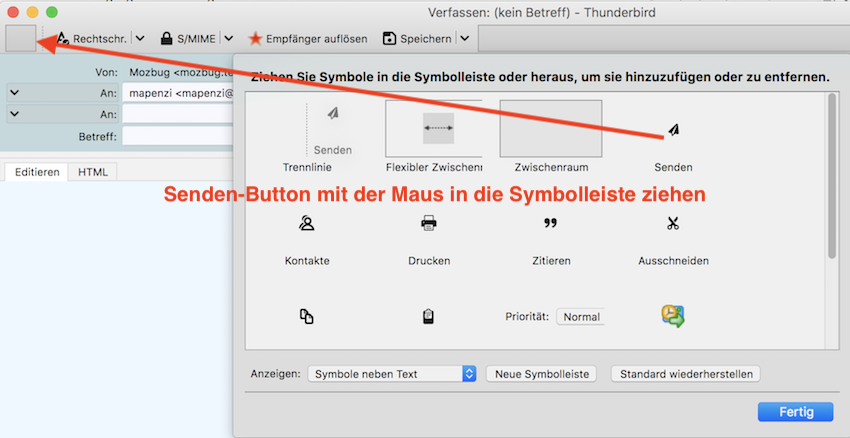Image resolution: width=850 pixels, height=438 pixels.
Task: Click the Betreff subject field
Action: click(178, 136)
